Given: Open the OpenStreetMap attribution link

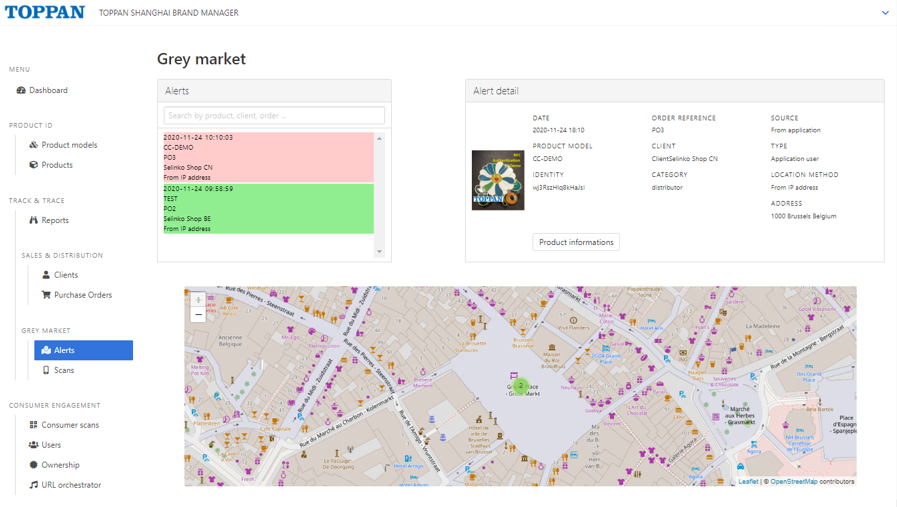Looking at the screenshot, I should [793, 482].
